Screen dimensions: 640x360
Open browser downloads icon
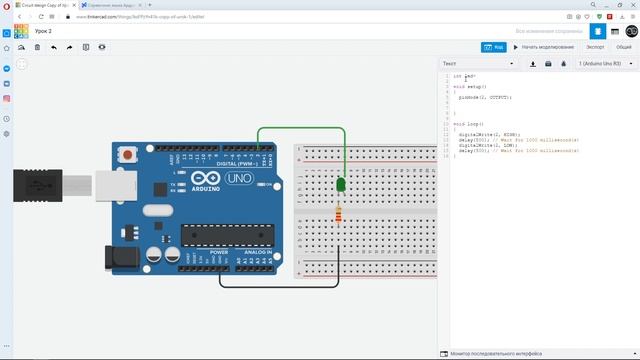622,17
